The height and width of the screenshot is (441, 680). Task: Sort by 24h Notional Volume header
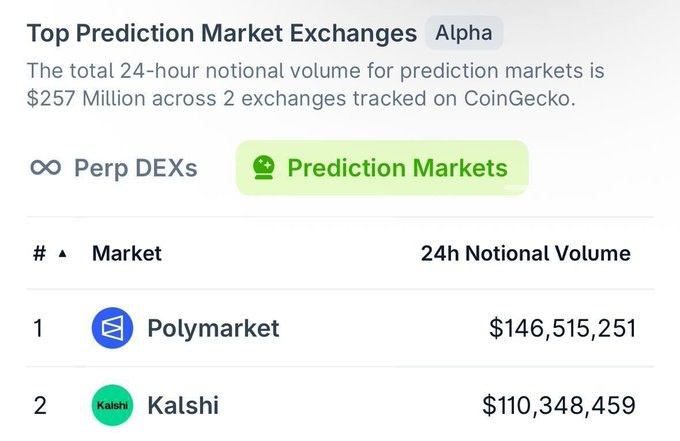[x=526, y=254]
